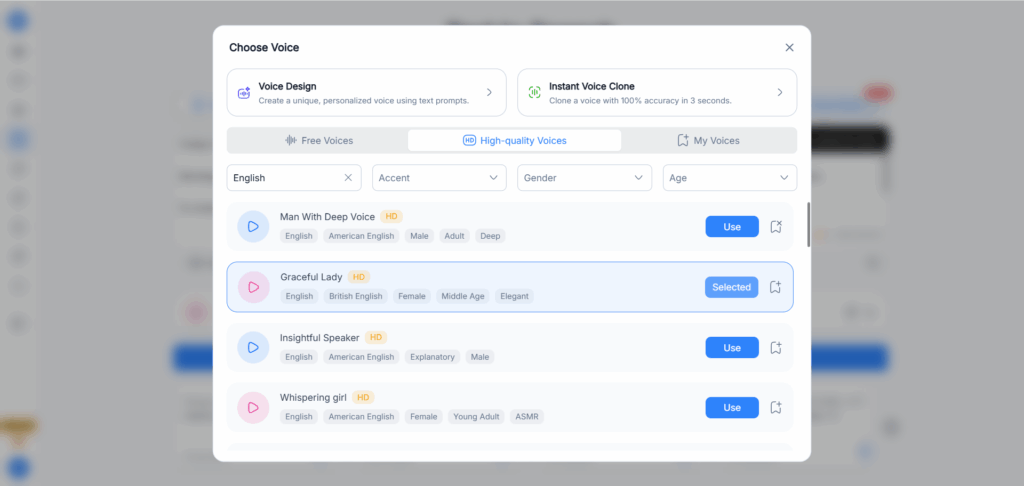Play the Man With Deep Voice preview
The image size is (1024, 486).
[x=253, y=227]
